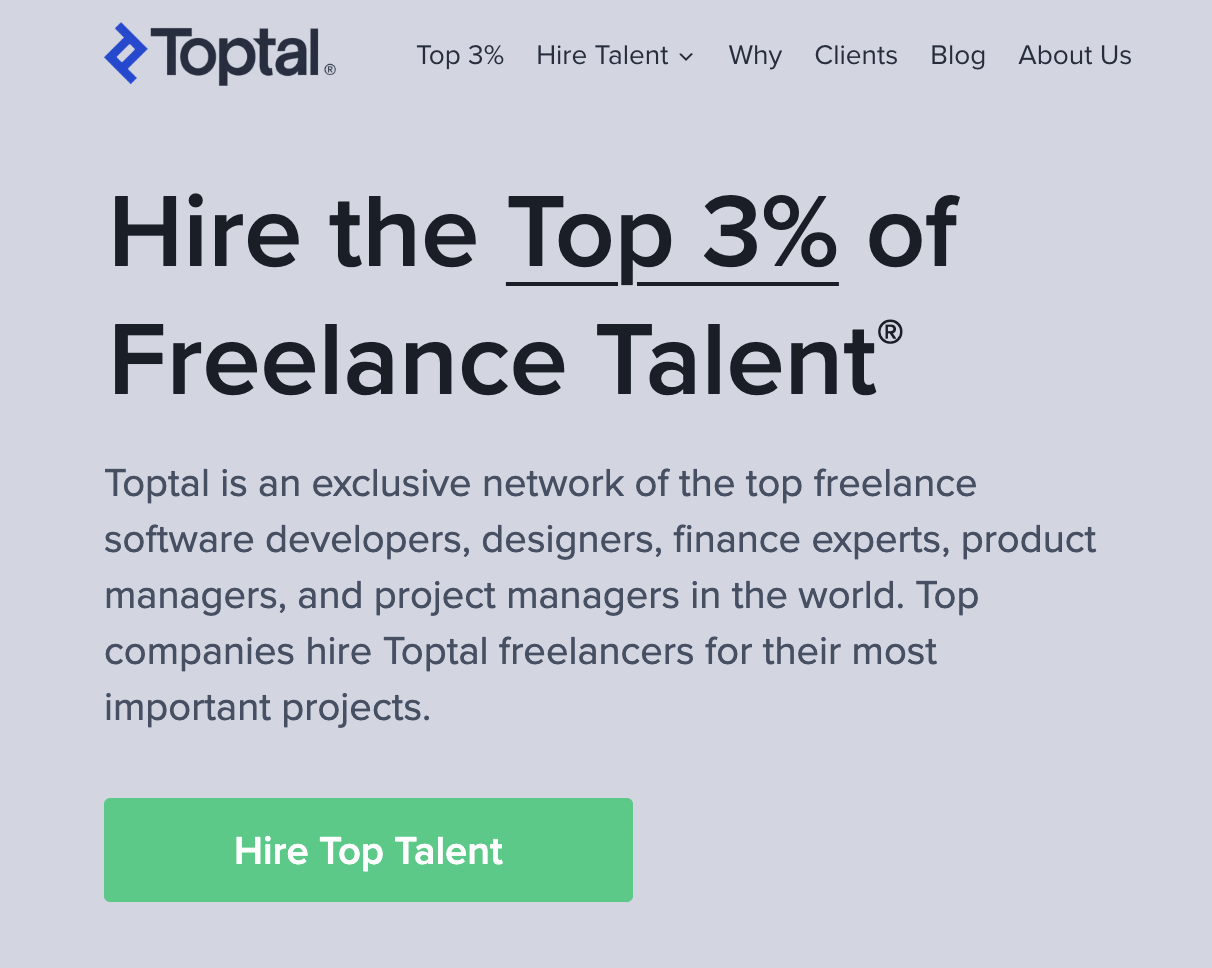The image size is (1212, 968).
Task: Go to the Why page
Action: (755, 55)
